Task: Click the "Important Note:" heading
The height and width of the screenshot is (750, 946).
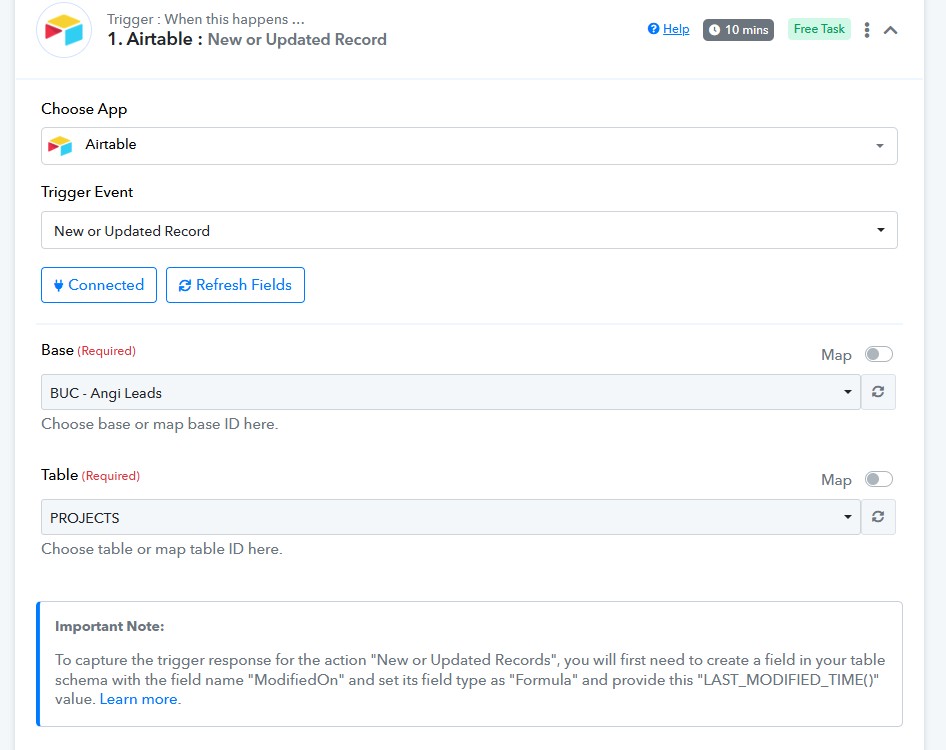Action: point(109,626)
